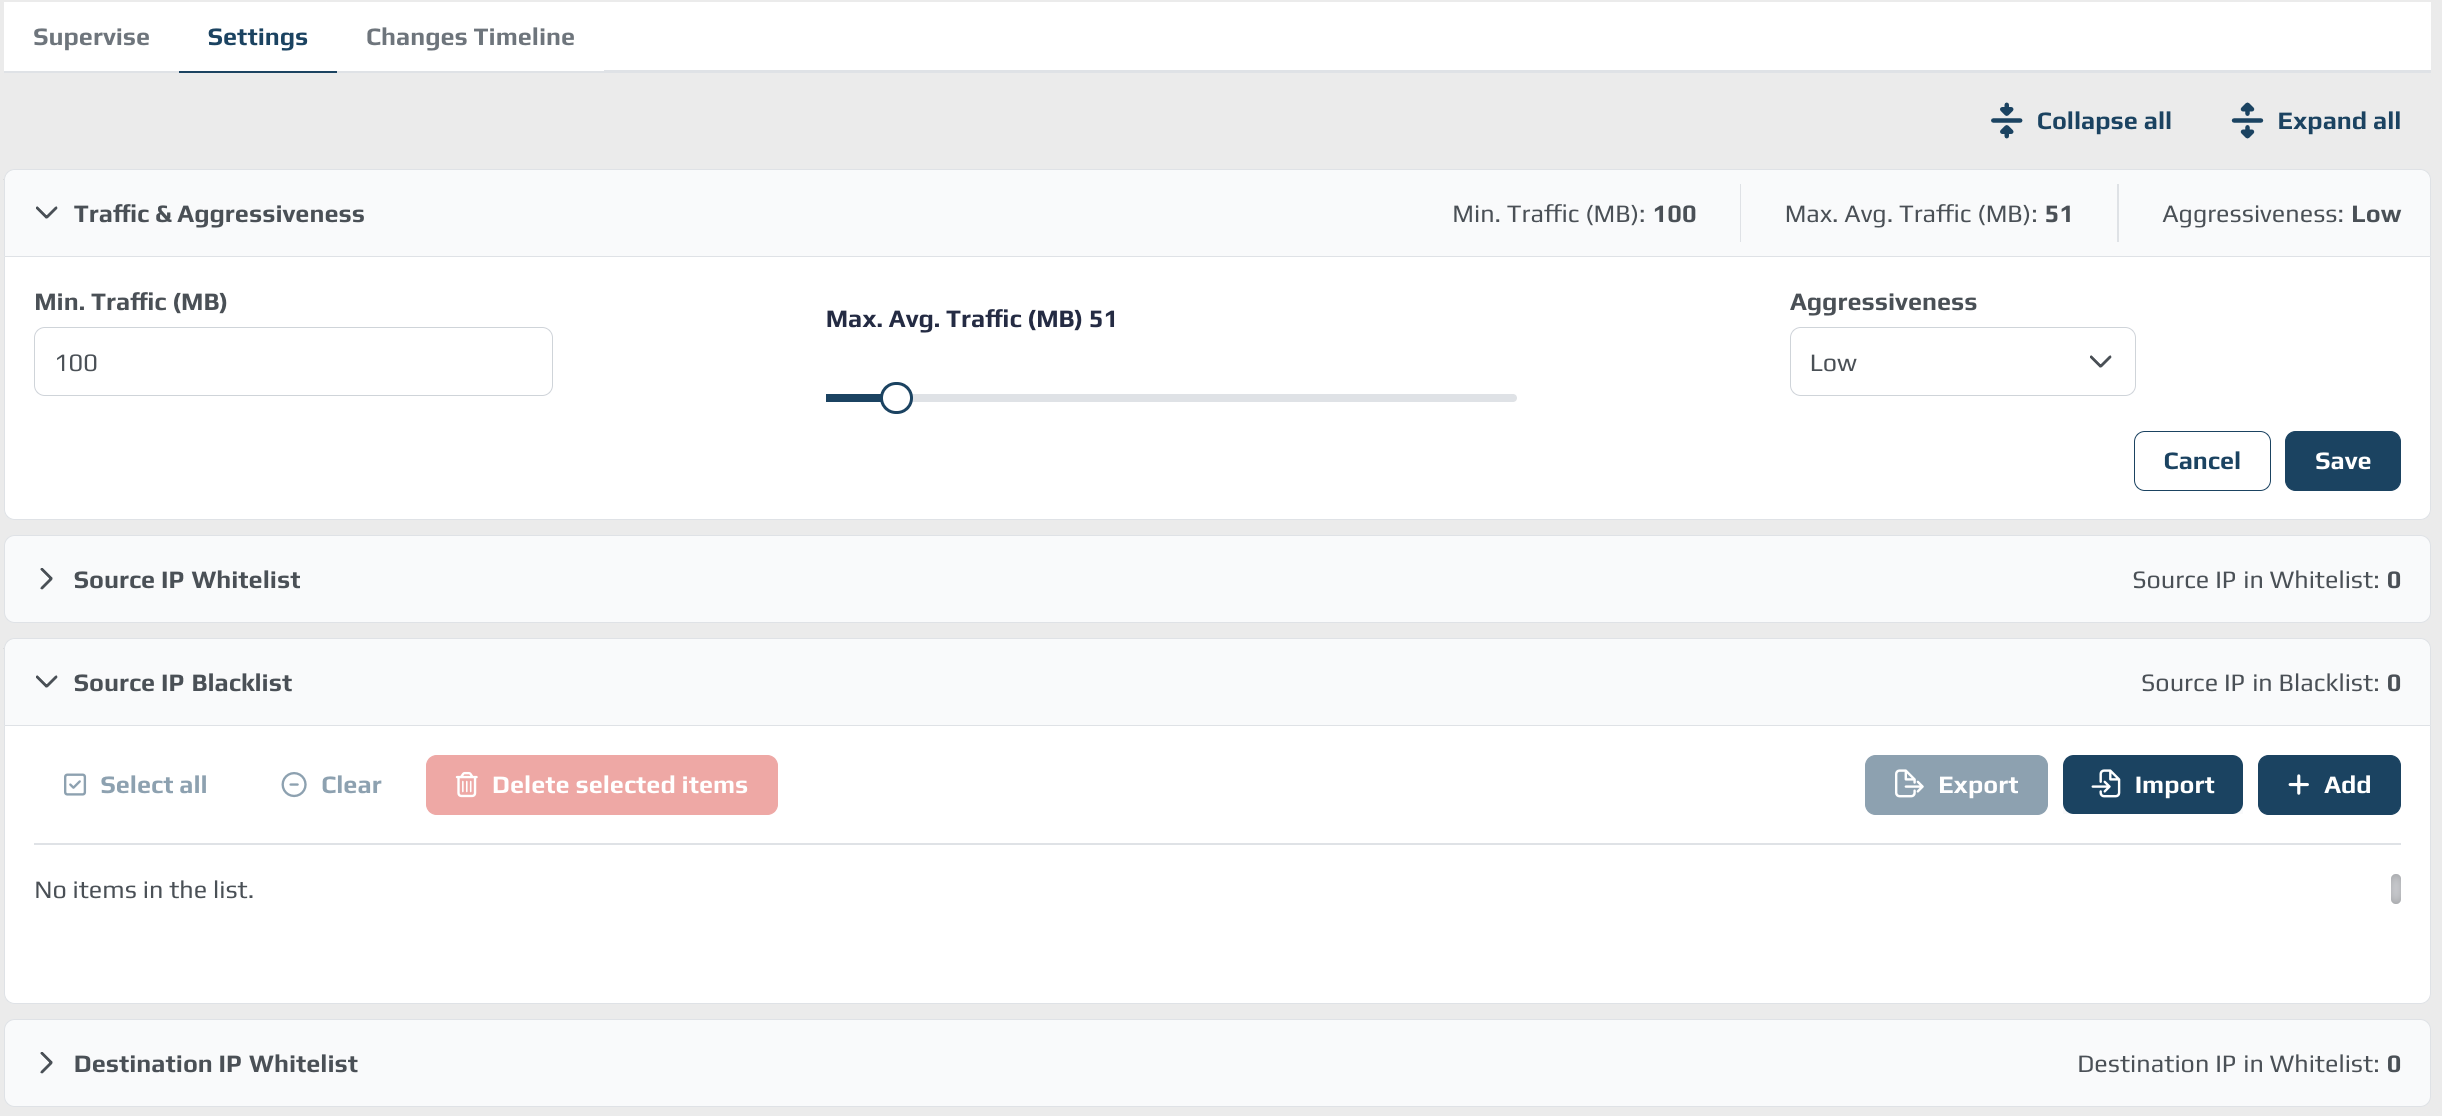Viewport: 2442px width, 1116px height.
Task: Save the traffic settings
Action: point(2342,461)
